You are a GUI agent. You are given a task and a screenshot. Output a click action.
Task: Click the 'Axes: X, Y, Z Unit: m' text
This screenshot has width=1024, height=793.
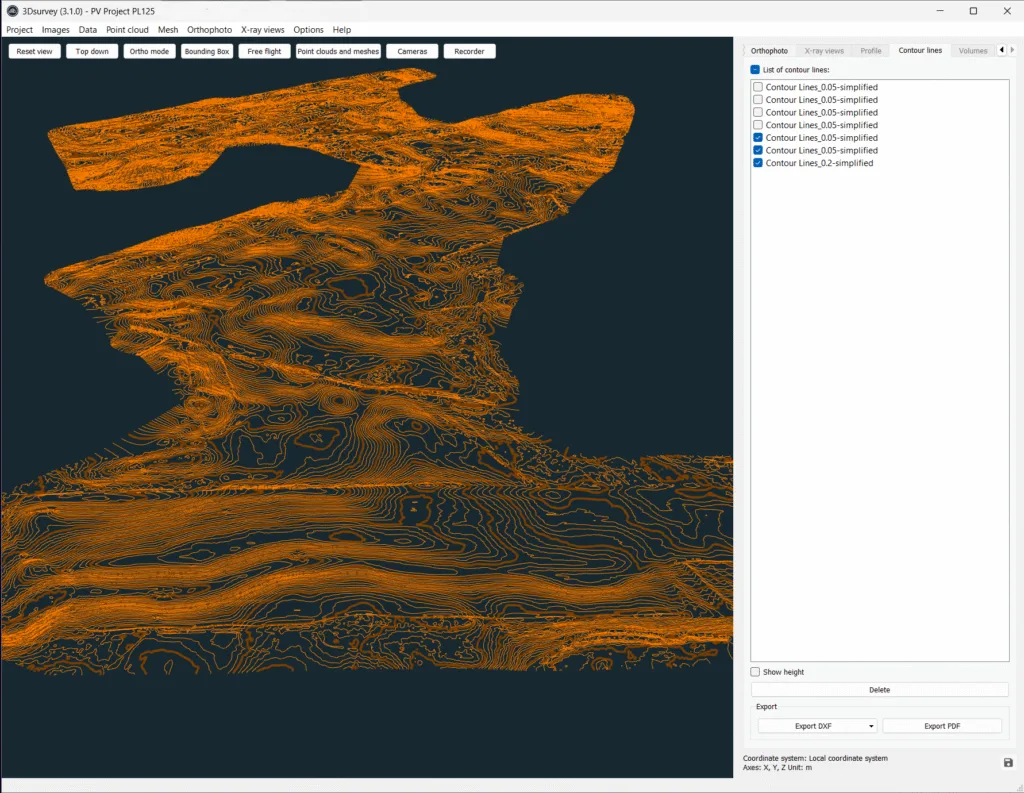click(x=777, y=768)
